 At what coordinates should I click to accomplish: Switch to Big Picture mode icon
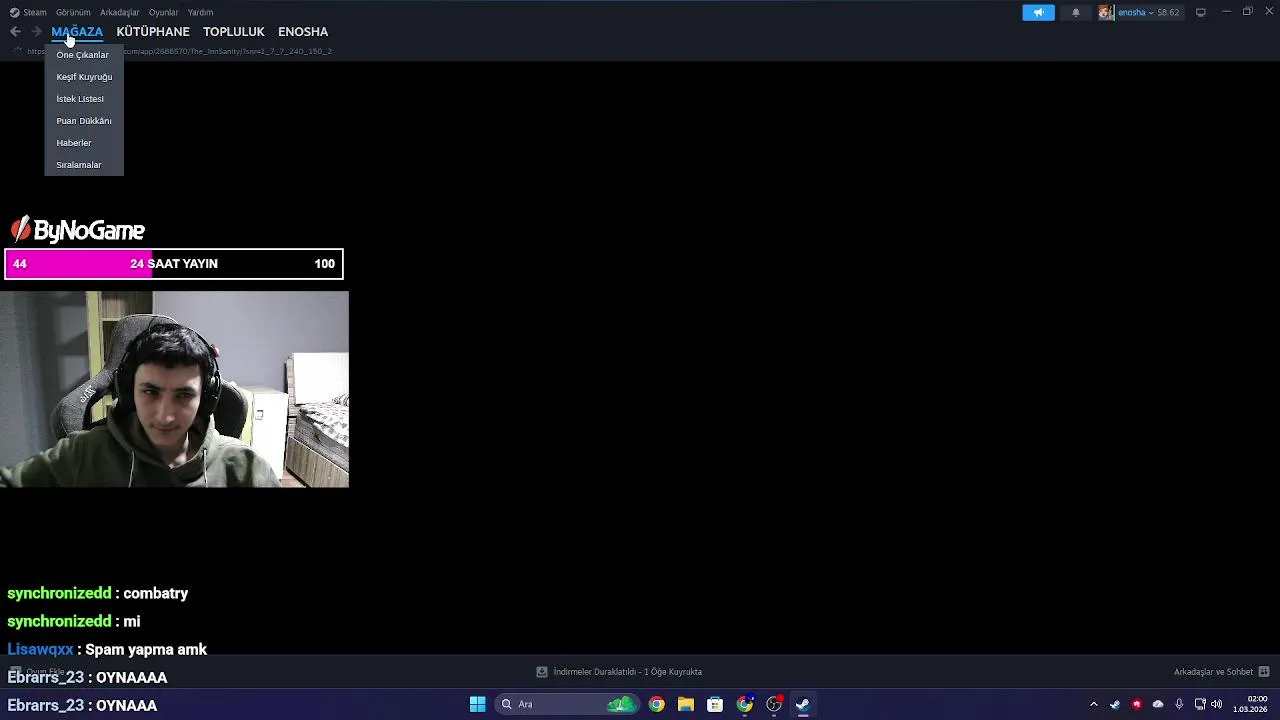(x=1201, y=12)
